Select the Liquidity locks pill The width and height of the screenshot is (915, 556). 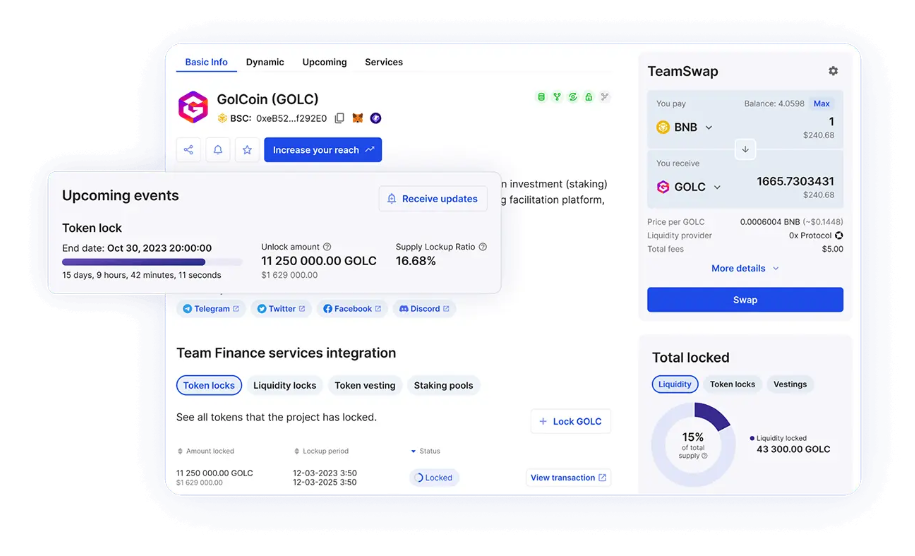click(x=285, y=385)
